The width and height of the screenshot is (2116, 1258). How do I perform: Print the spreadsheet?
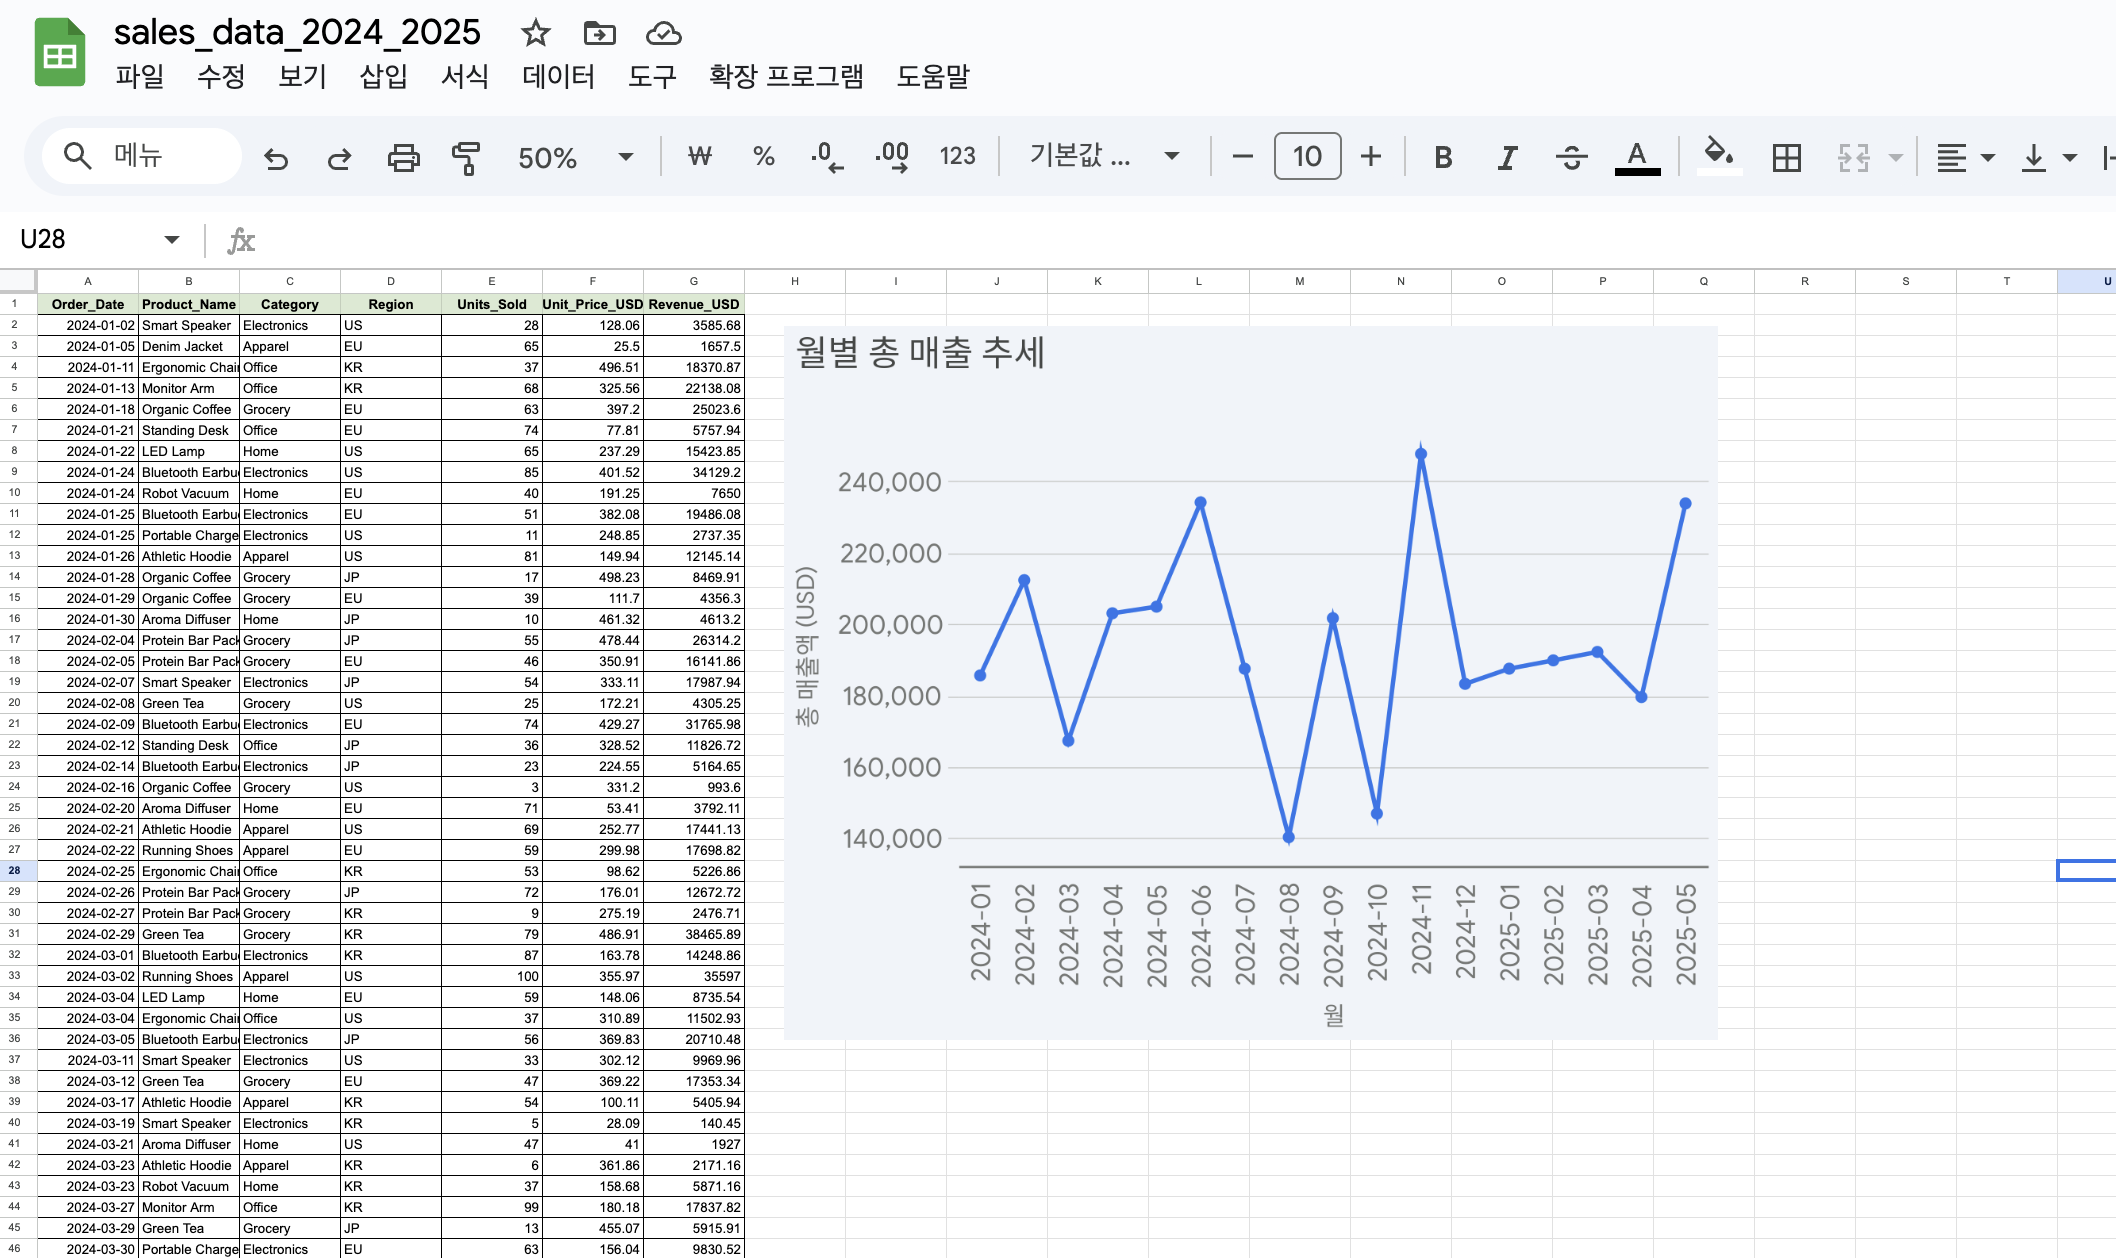pyautogui.click(x=404, y=157)
